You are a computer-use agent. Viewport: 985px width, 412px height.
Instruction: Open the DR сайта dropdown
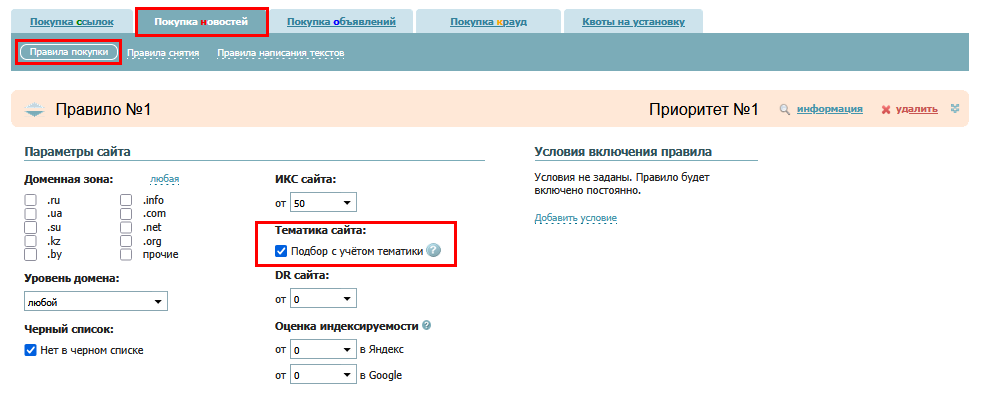(x=323, y=299)
